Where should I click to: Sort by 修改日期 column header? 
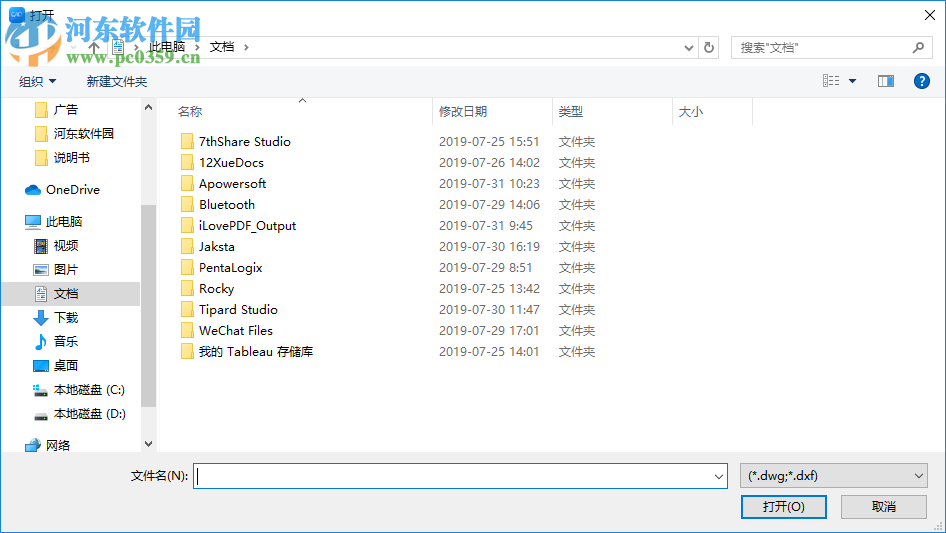coord(463,112)
